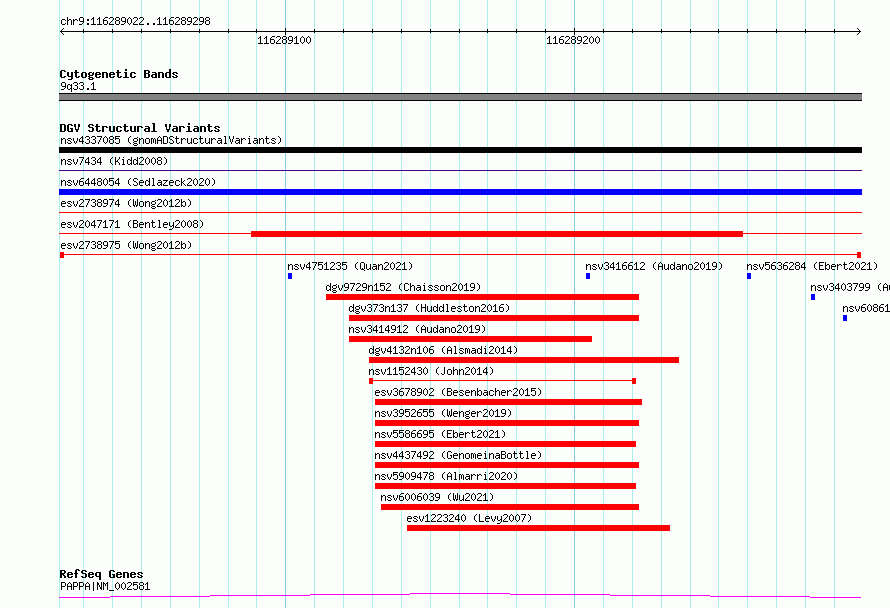Click the nsv3403799 blue marker
890x608 pixels.
[x=813, y=297]
